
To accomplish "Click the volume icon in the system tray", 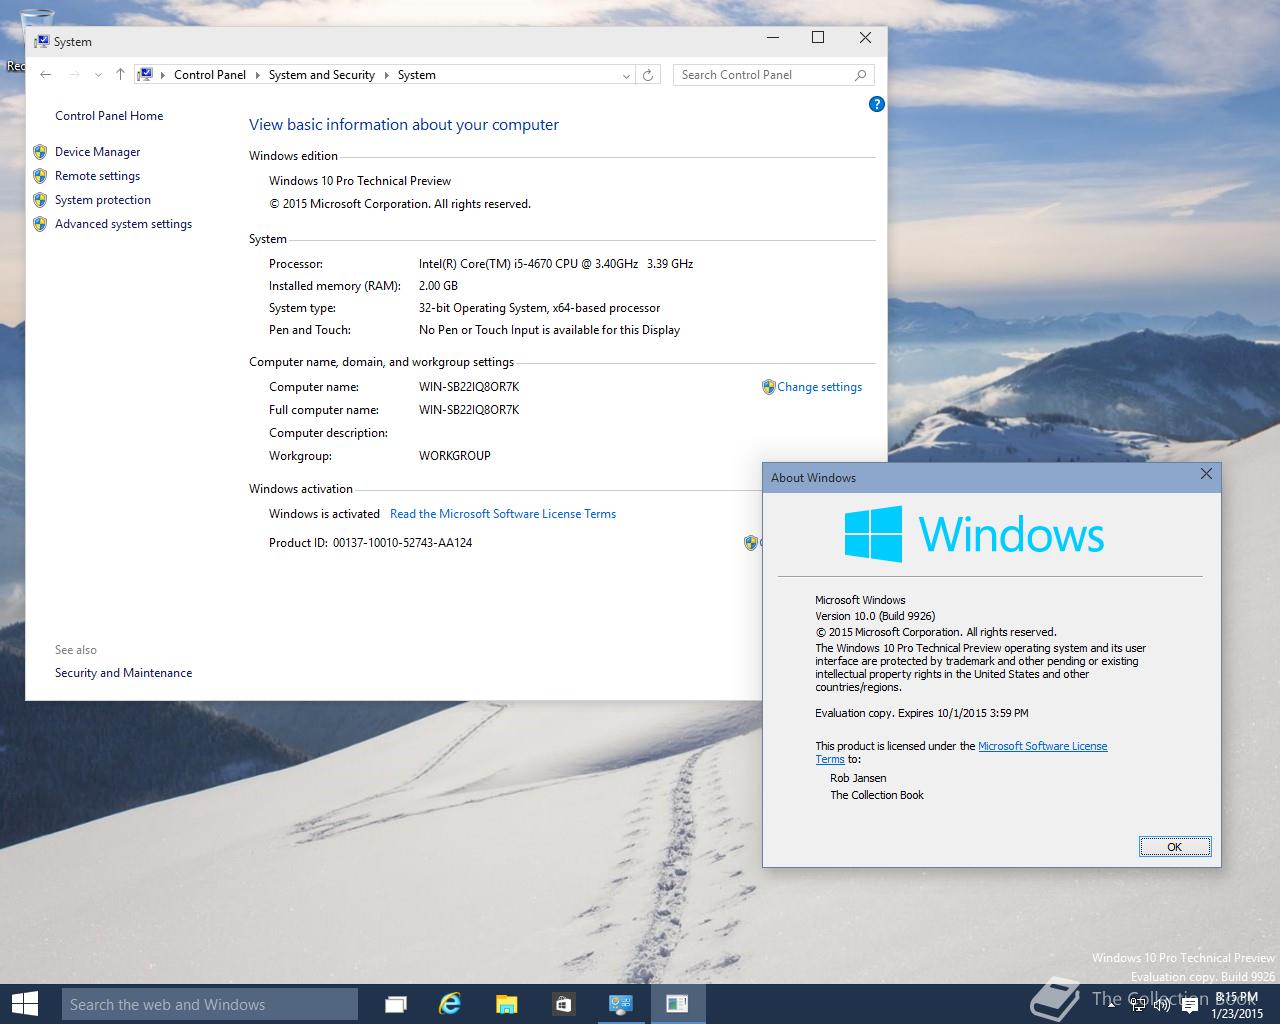I will coord(1162,1005).
